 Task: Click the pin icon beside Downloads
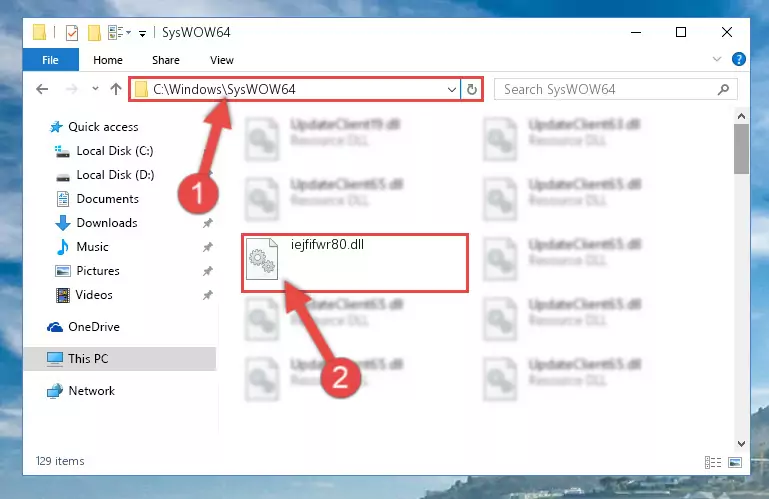tap(208, 223)
